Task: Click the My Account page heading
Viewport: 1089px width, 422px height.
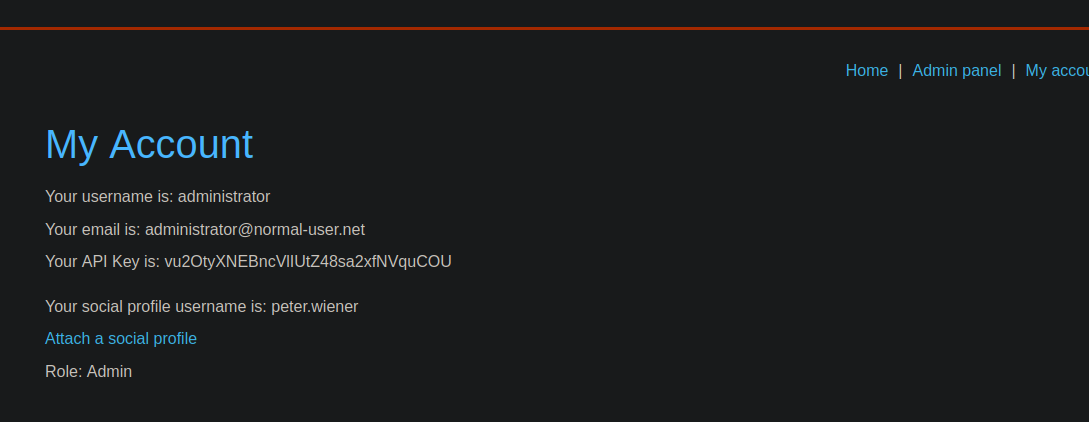Action: pyautogui.click(x=149, y=144)
